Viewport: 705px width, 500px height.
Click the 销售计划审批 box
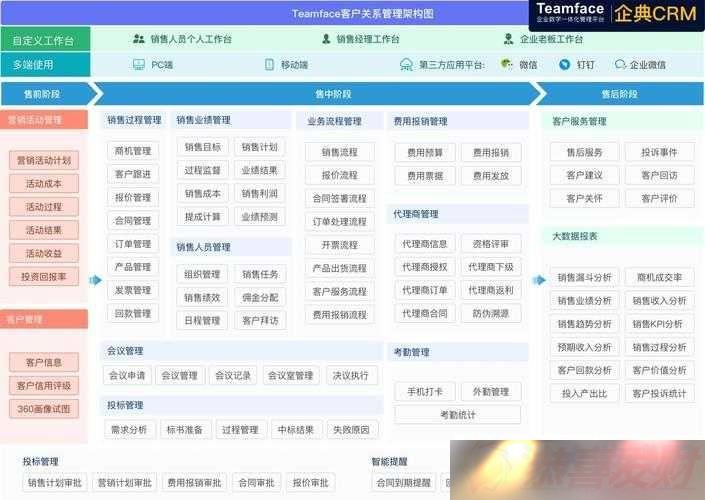(x=55, y=483)
